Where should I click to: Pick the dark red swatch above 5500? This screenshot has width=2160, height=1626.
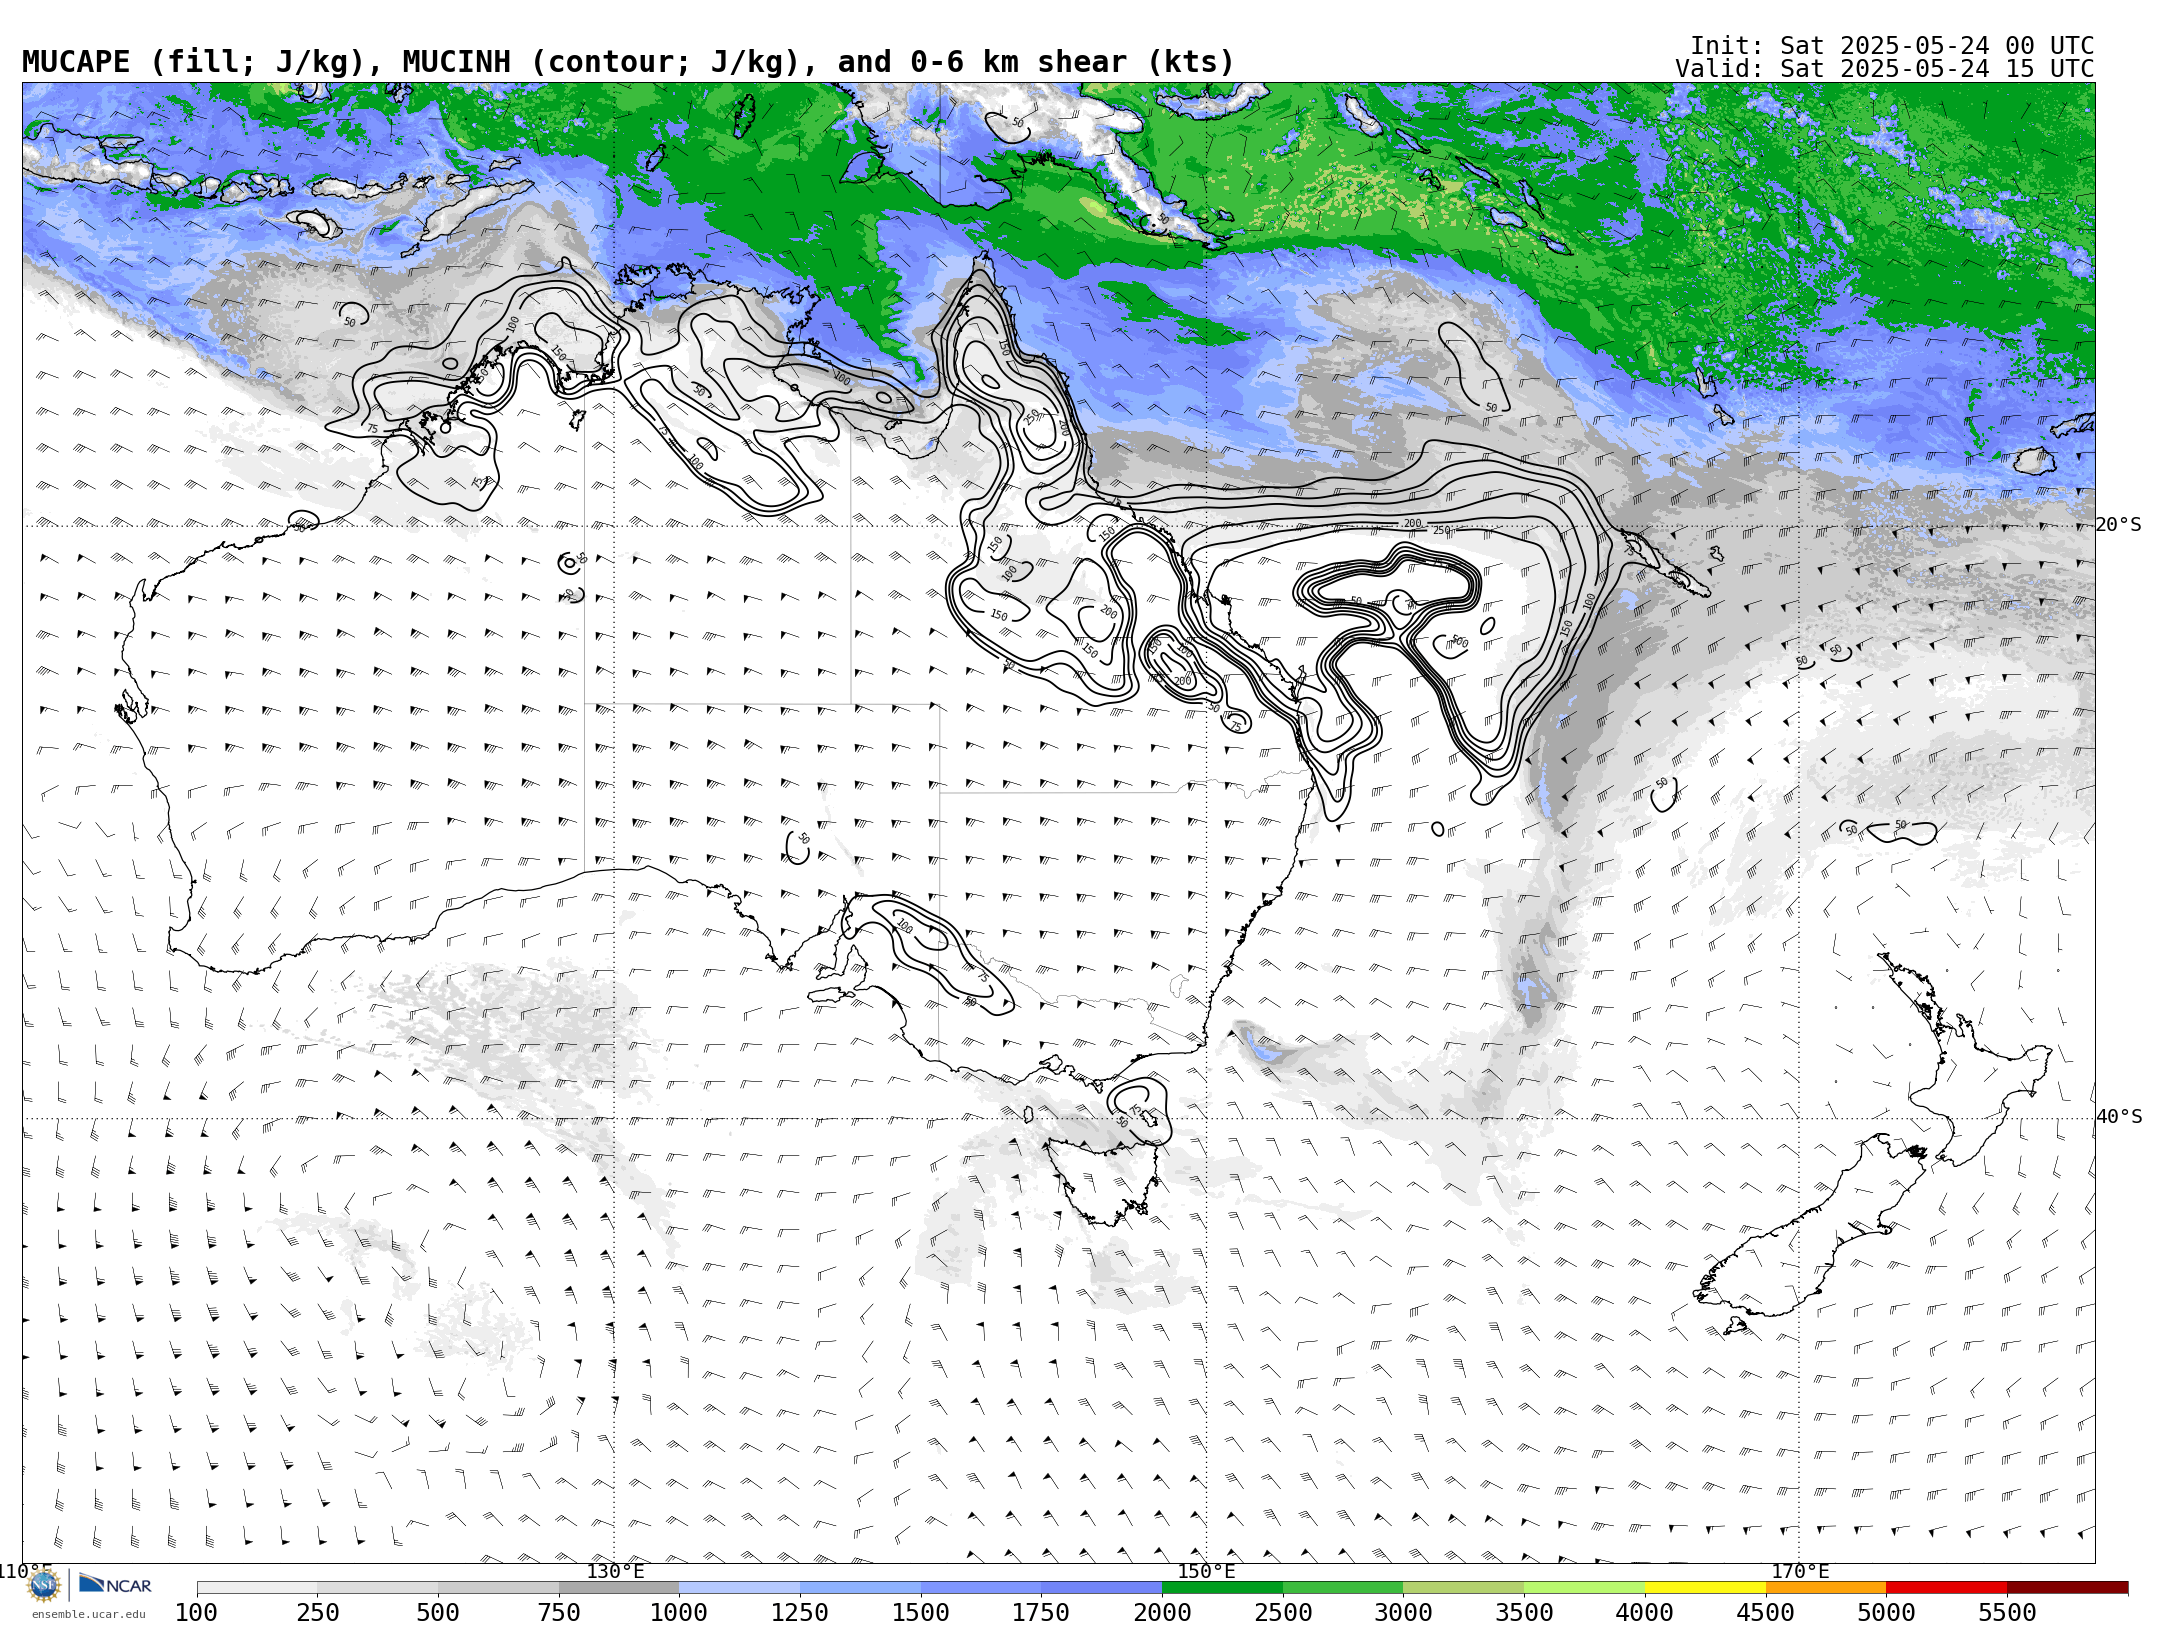(2067, 1588)
